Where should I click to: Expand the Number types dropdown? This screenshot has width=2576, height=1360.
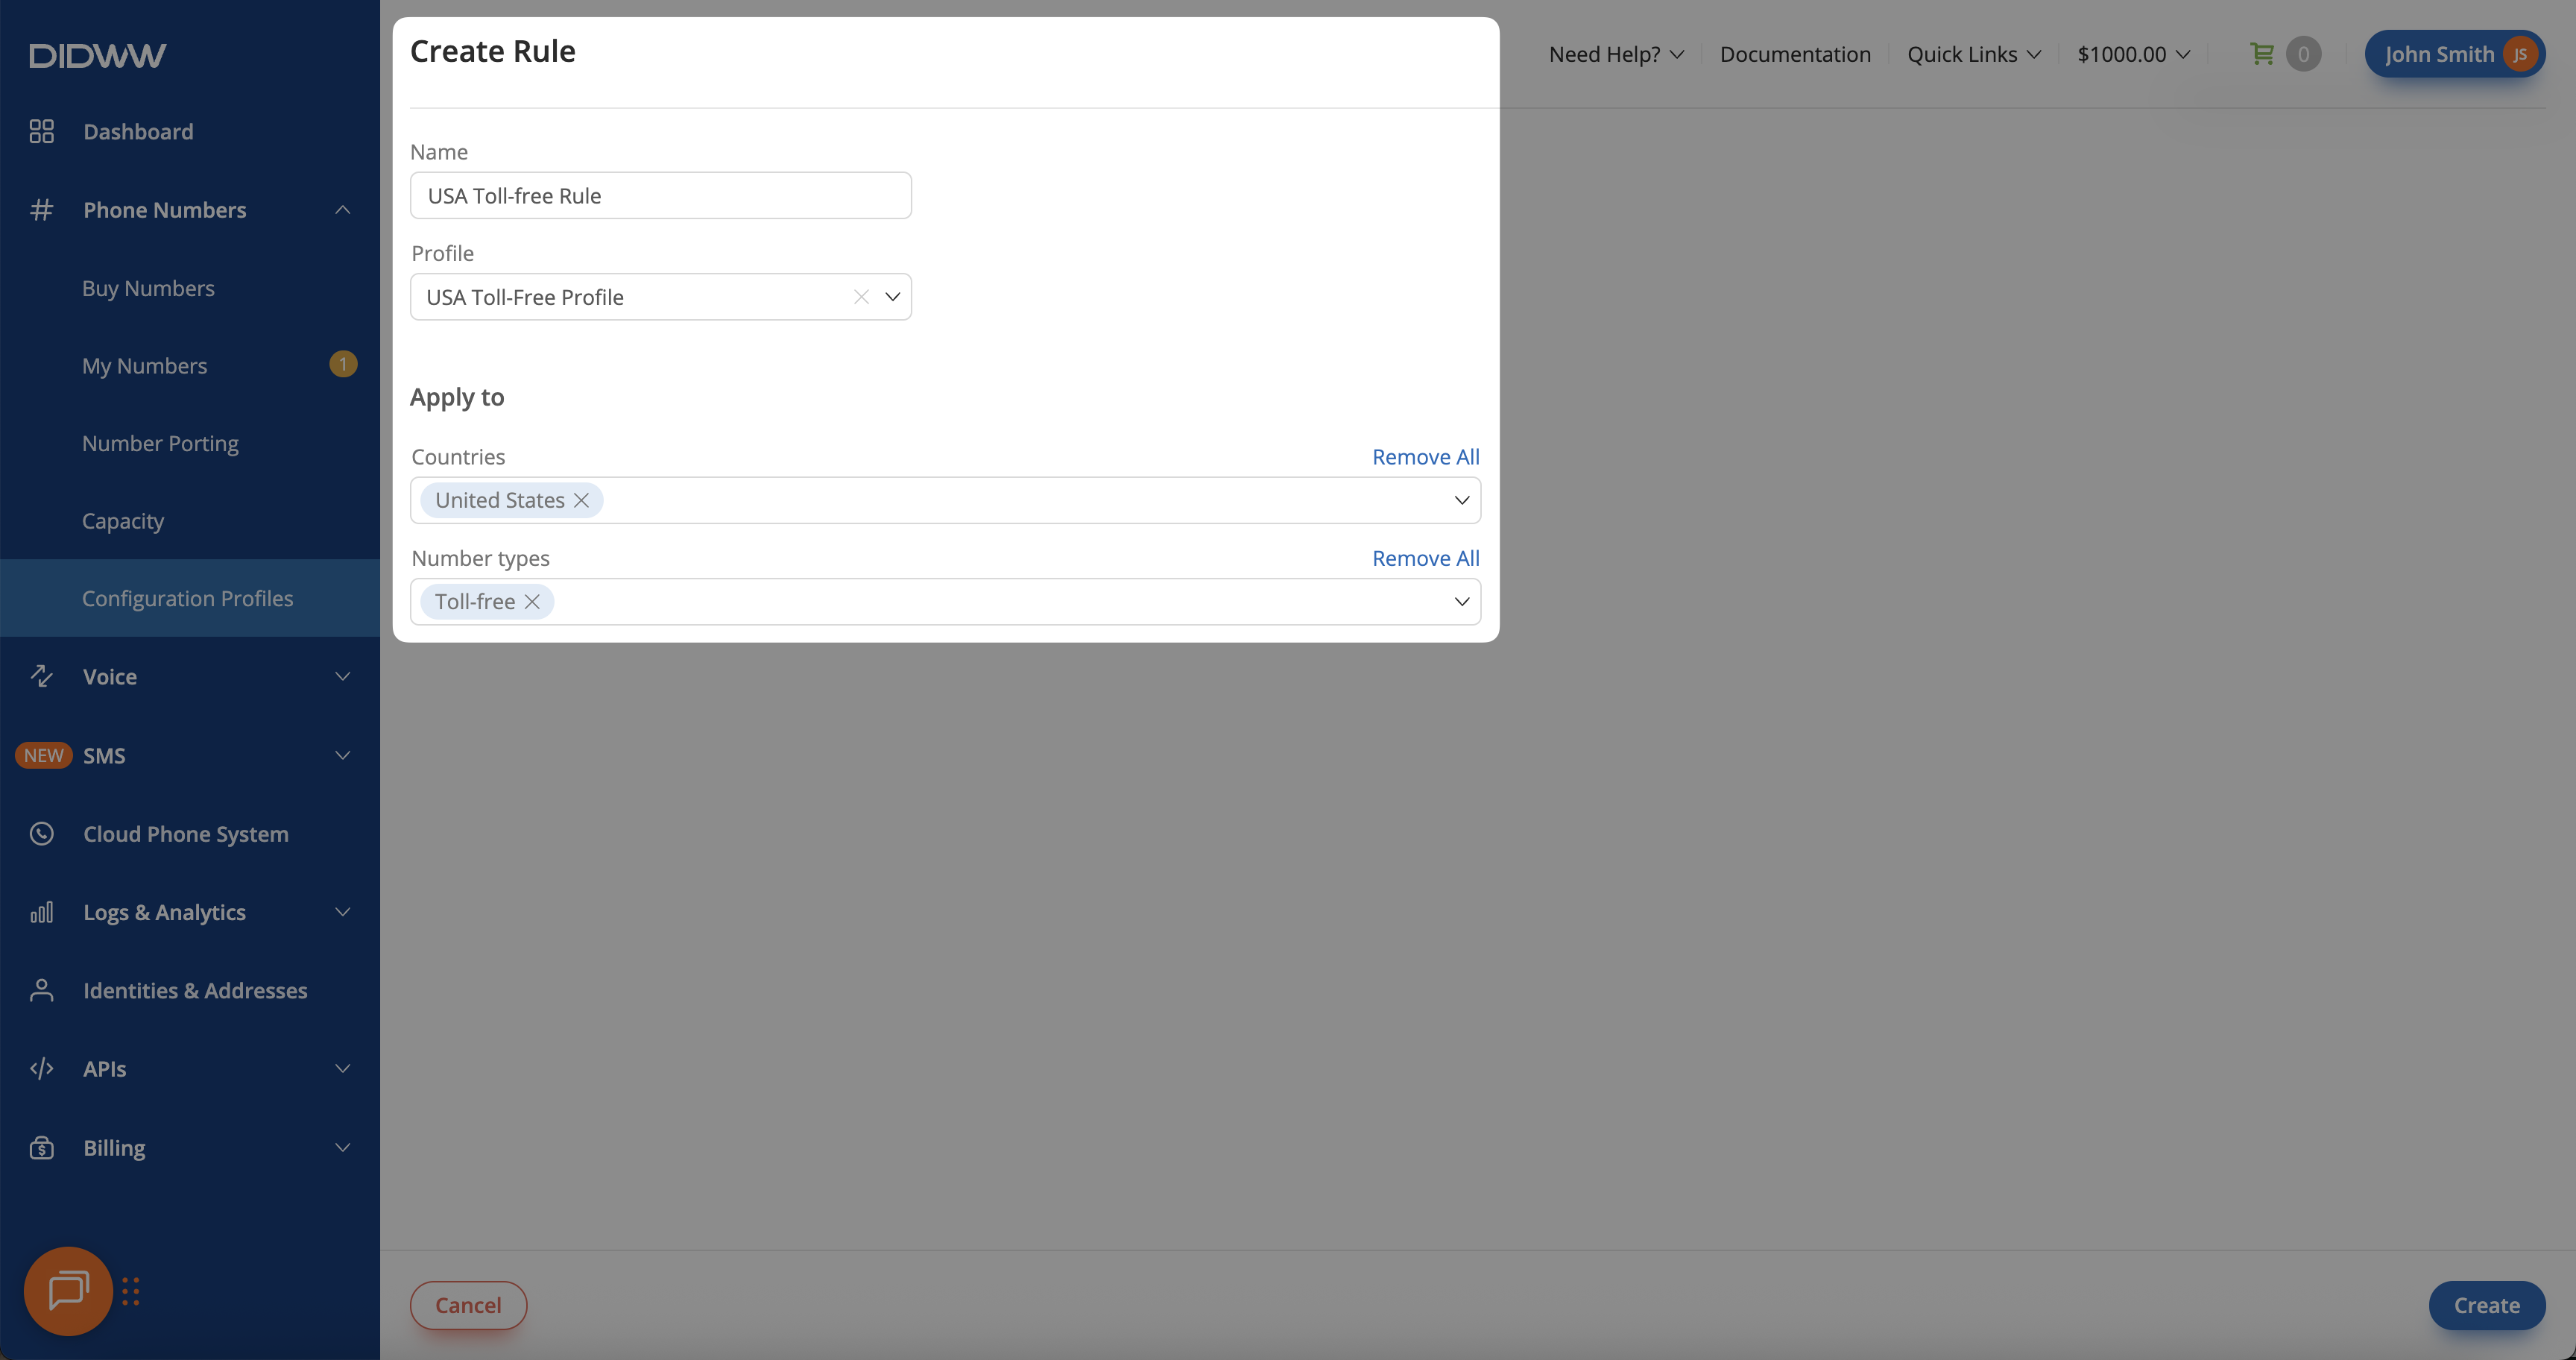1461,601
